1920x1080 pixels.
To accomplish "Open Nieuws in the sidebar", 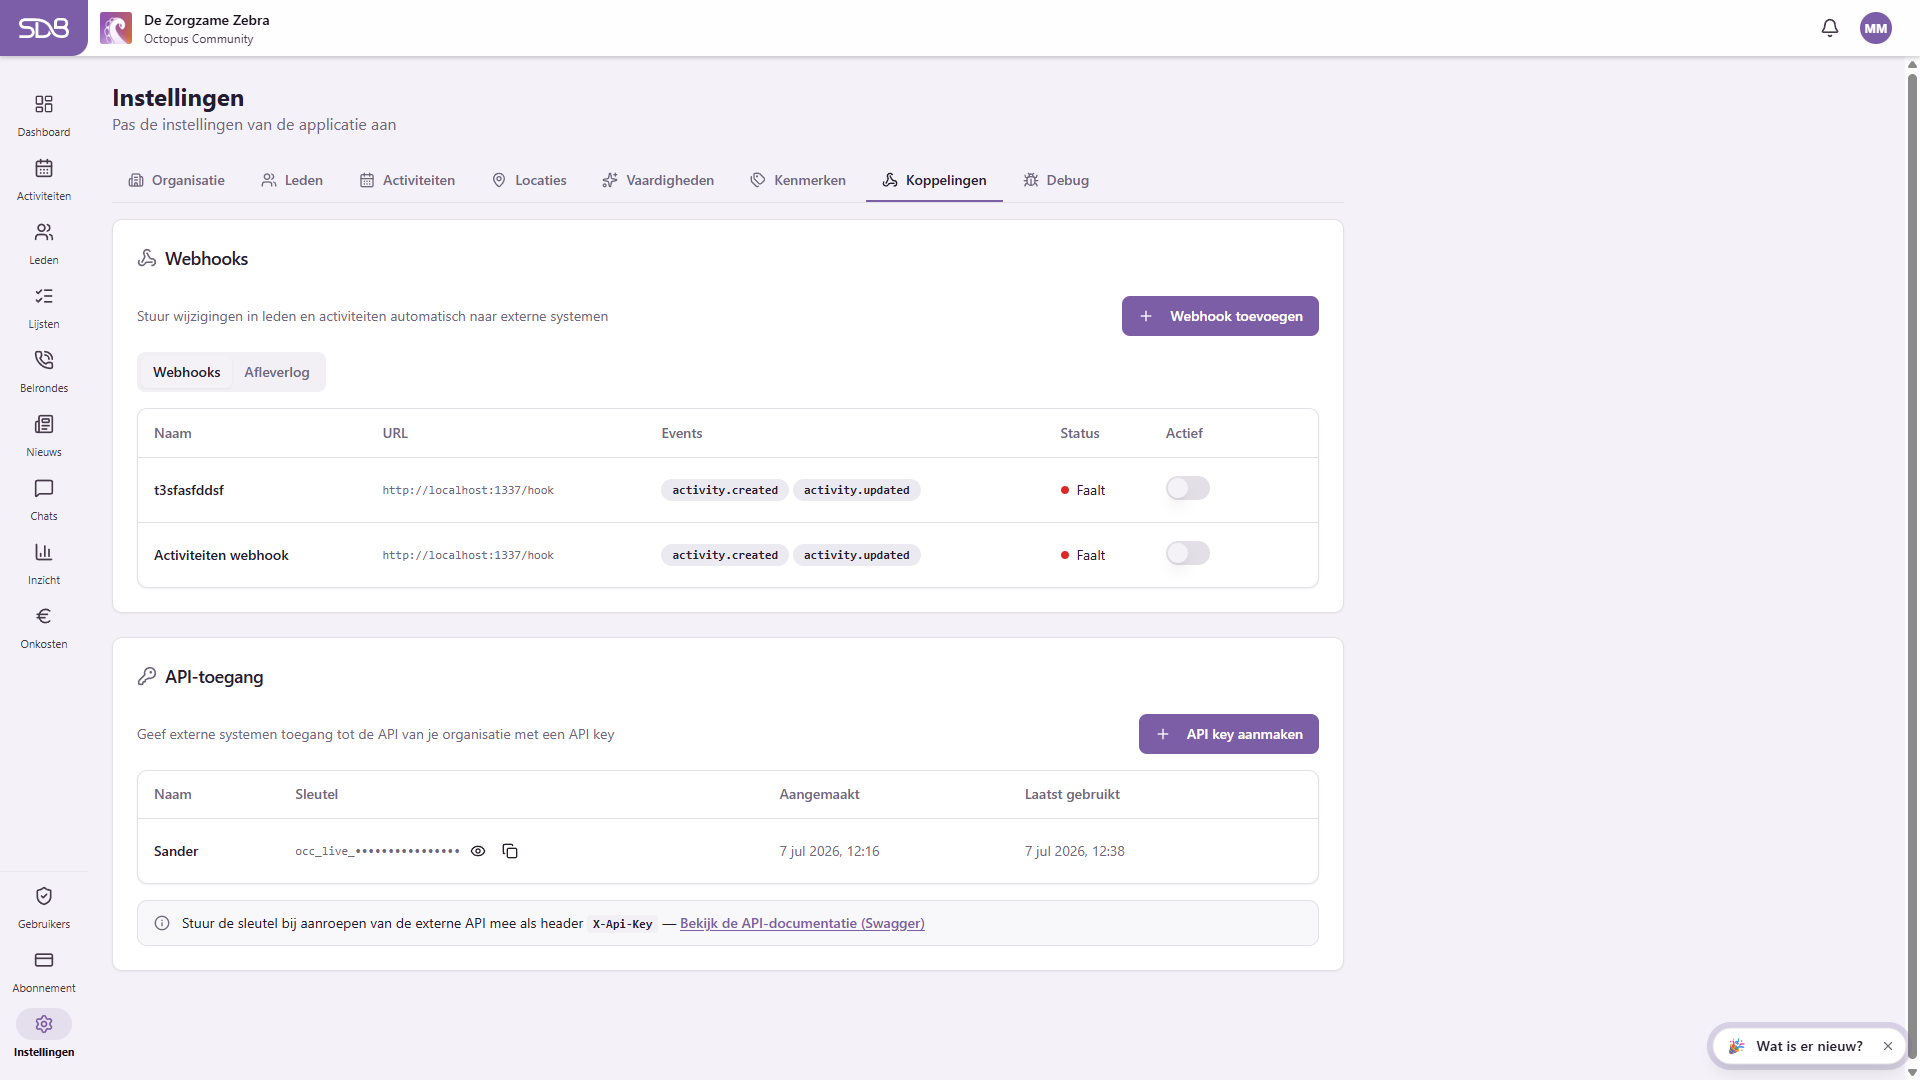I will [x=44, y=436].
